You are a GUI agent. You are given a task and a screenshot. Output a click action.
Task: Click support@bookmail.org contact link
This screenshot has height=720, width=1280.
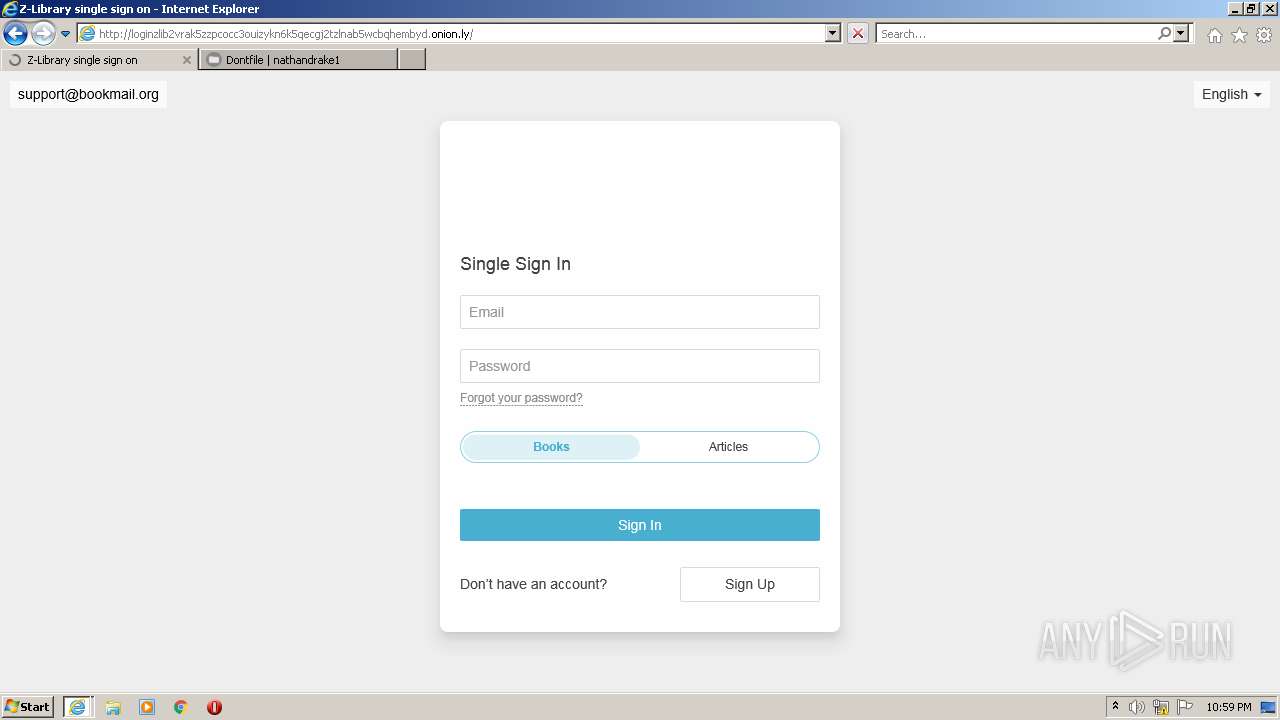tap(88, 94)
